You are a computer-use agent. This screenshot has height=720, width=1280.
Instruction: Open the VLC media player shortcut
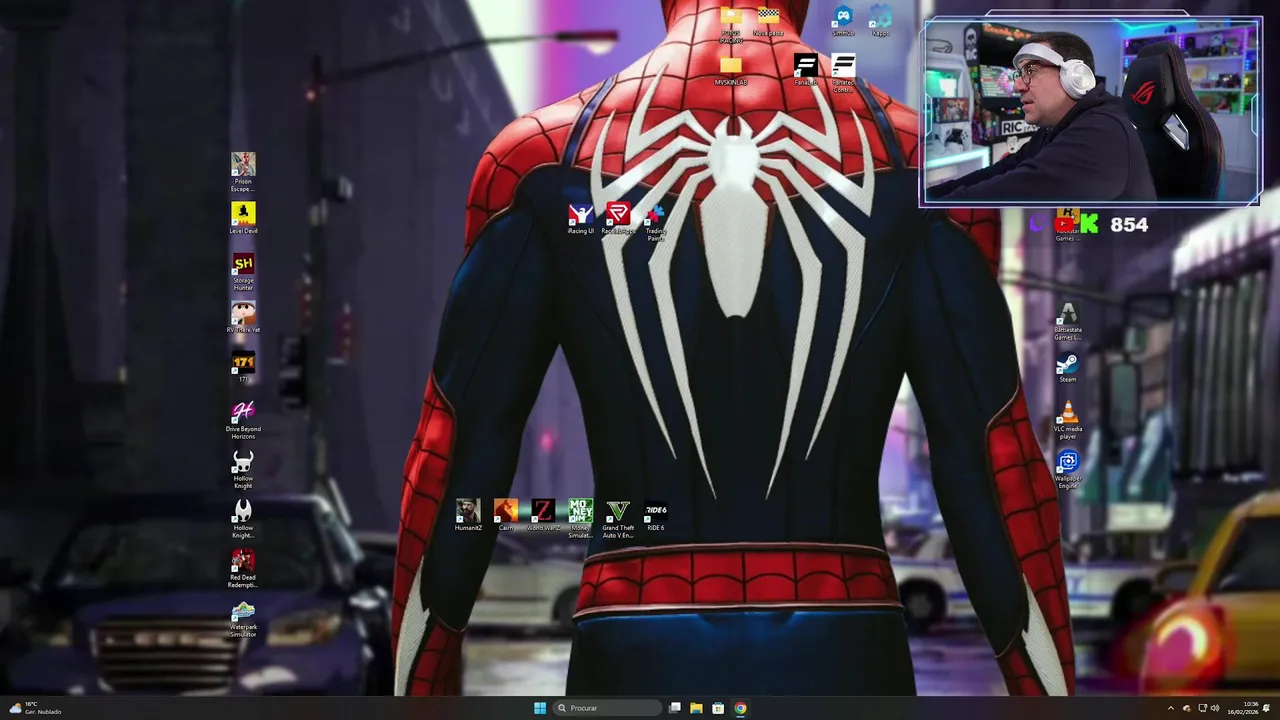coord(1068,420)
